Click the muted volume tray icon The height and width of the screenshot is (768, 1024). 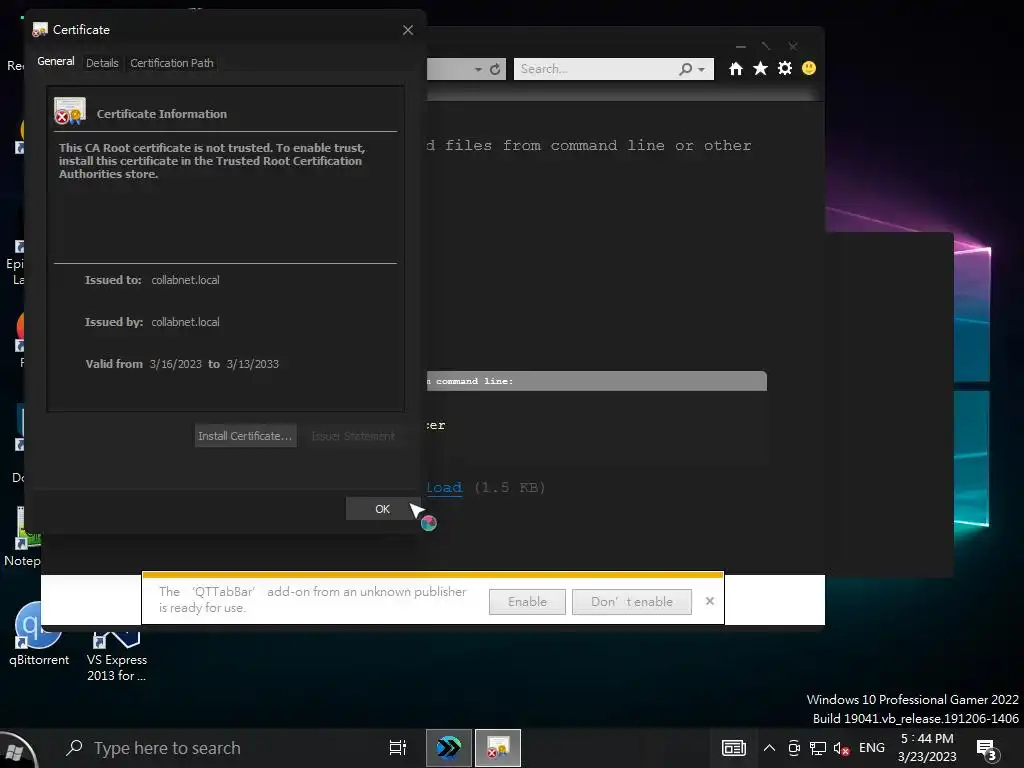[x=842, y=748]
